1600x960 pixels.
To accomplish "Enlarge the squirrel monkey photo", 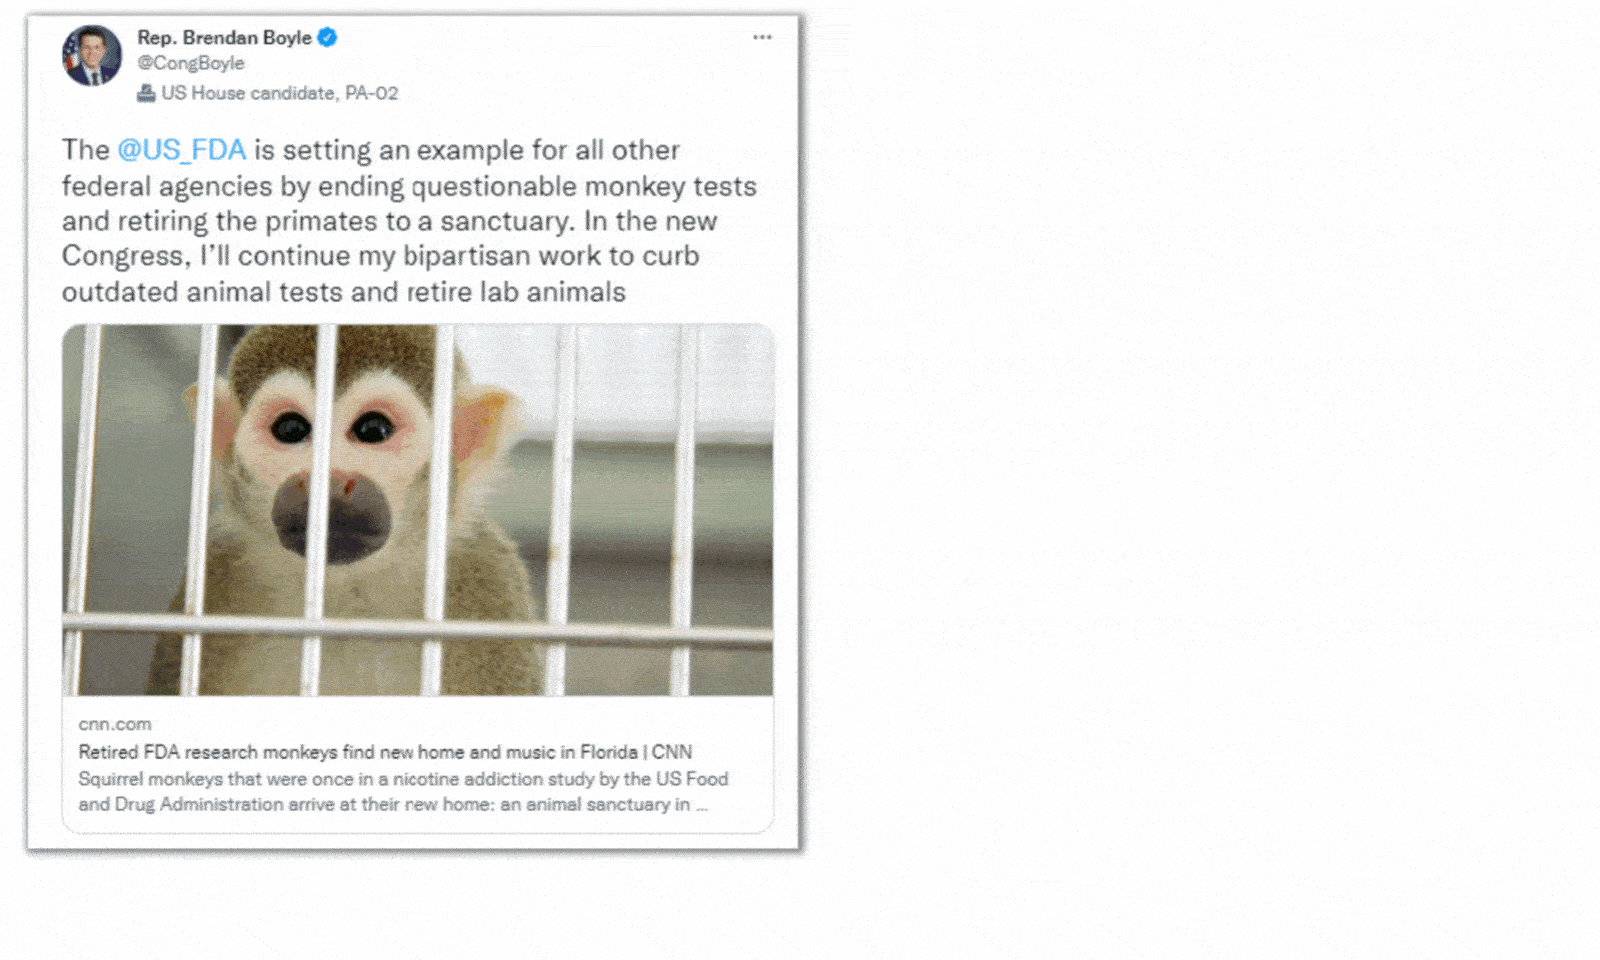I will click(417, 509).
